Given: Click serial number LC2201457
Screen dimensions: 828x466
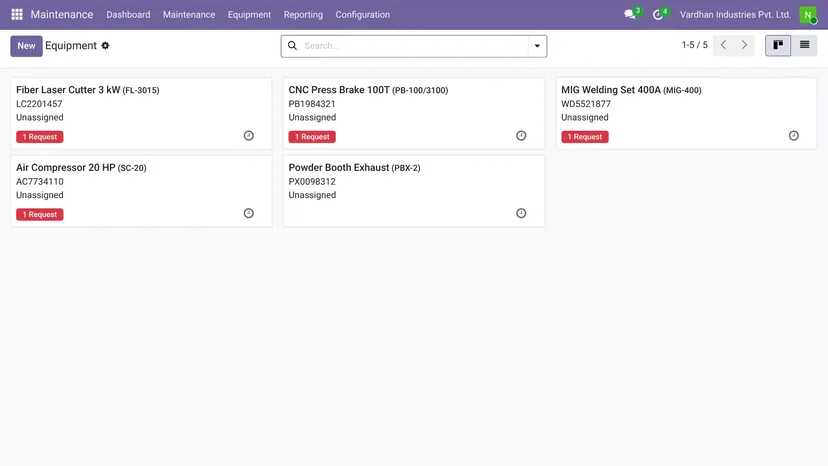Looking at the screenshot, I should [39, 104].
